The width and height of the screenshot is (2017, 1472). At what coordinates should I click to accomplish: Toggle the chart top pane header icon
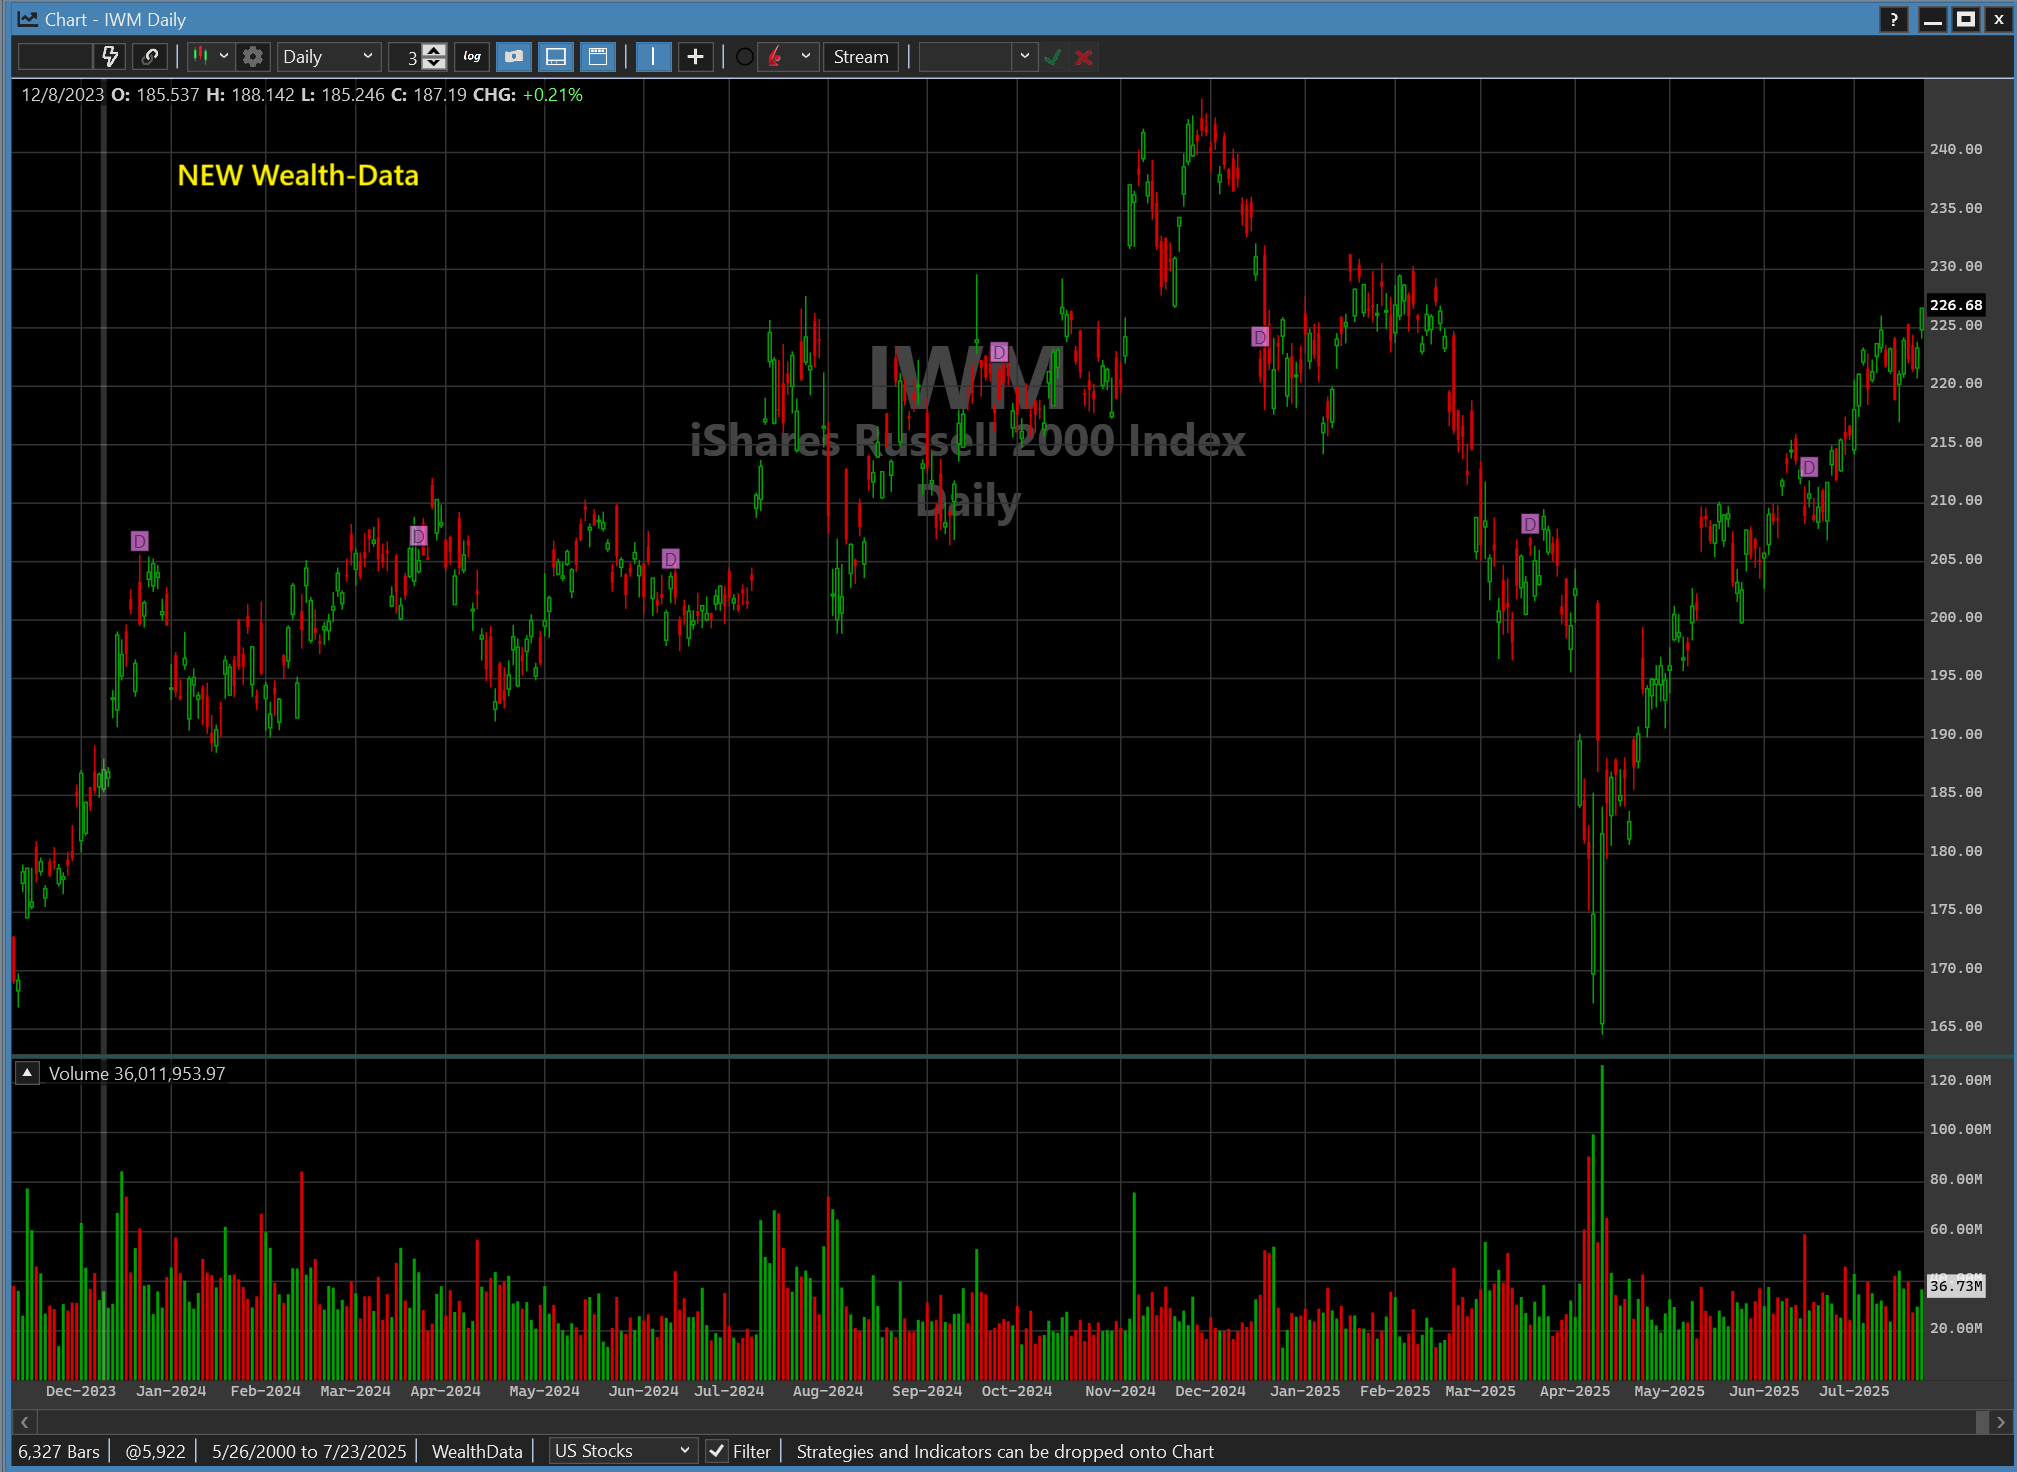pos(598,57)
